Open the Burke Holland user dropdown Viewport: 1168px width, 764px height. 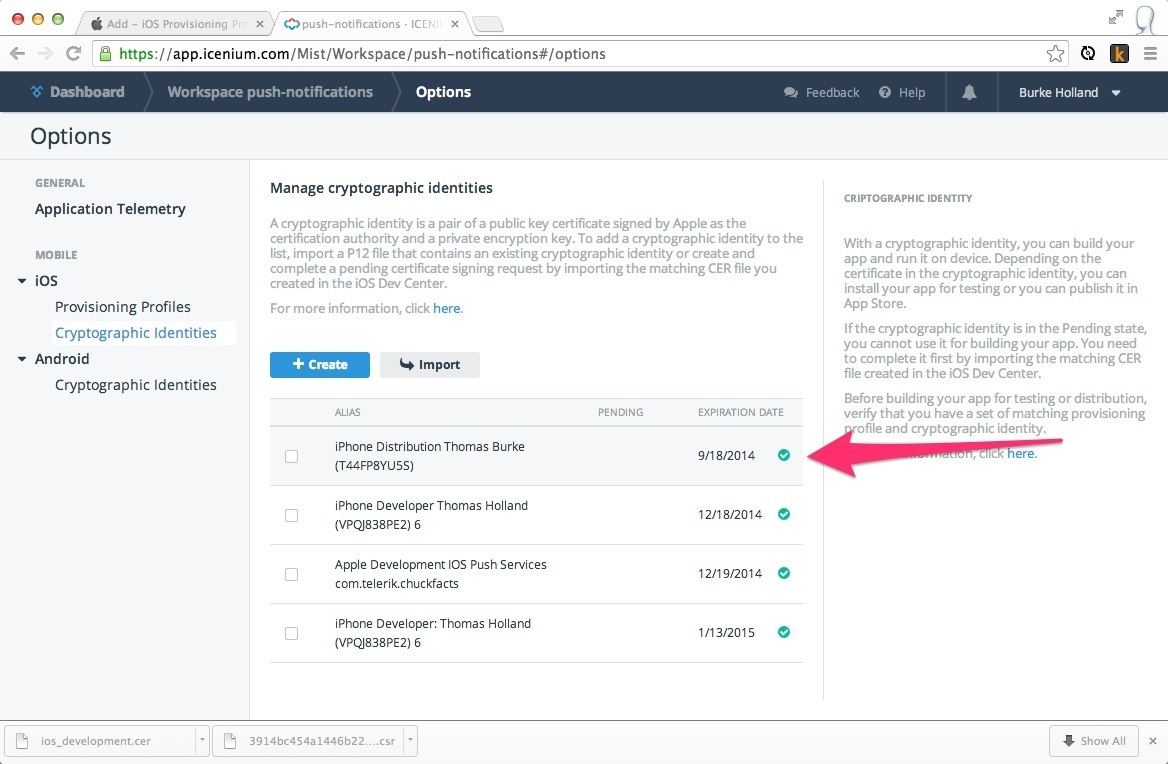tap(1069, 92)
